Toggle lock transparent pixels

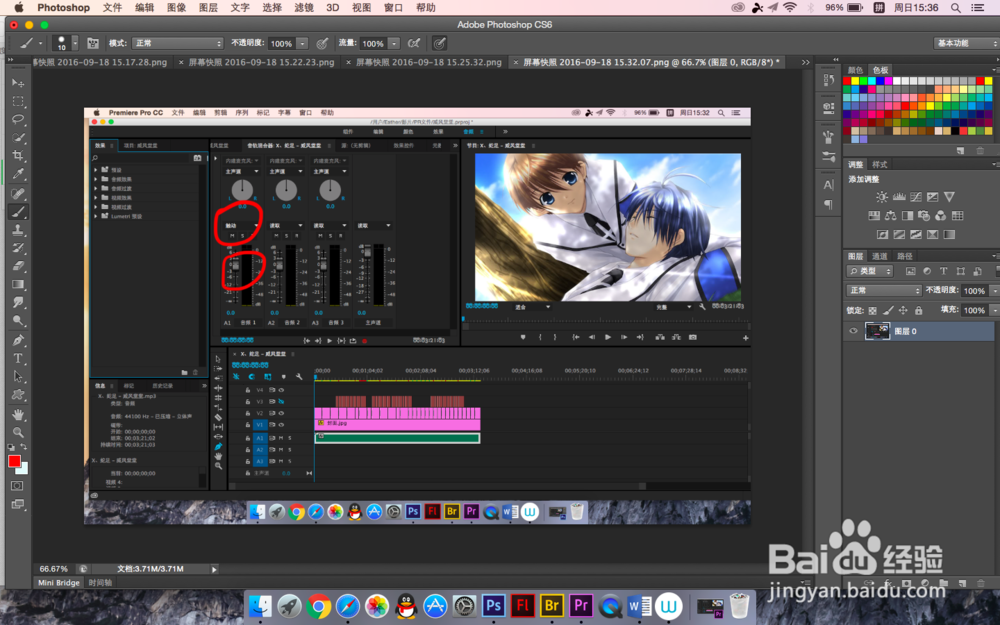tap(872, 311)
